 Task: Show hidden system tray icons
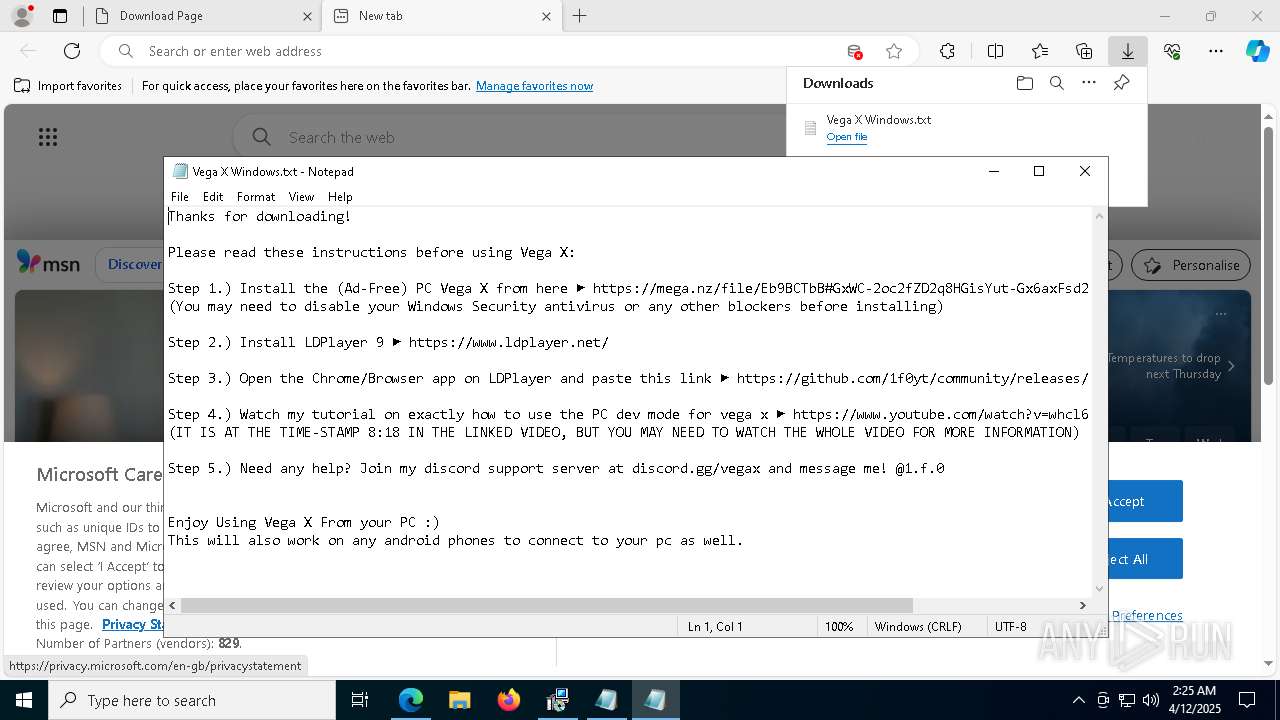pyautogui.click(x=1078, y=700)
